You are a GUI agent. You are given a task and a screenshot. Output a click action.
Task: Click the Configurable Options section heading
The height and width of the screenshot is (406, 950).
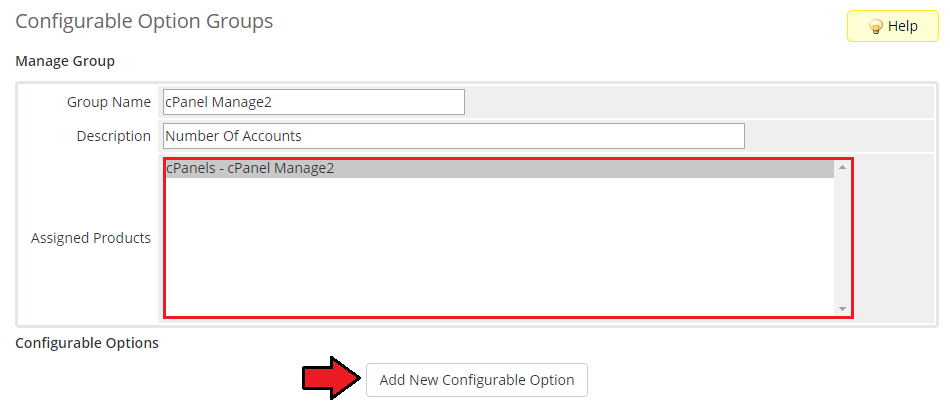point(87,343)
